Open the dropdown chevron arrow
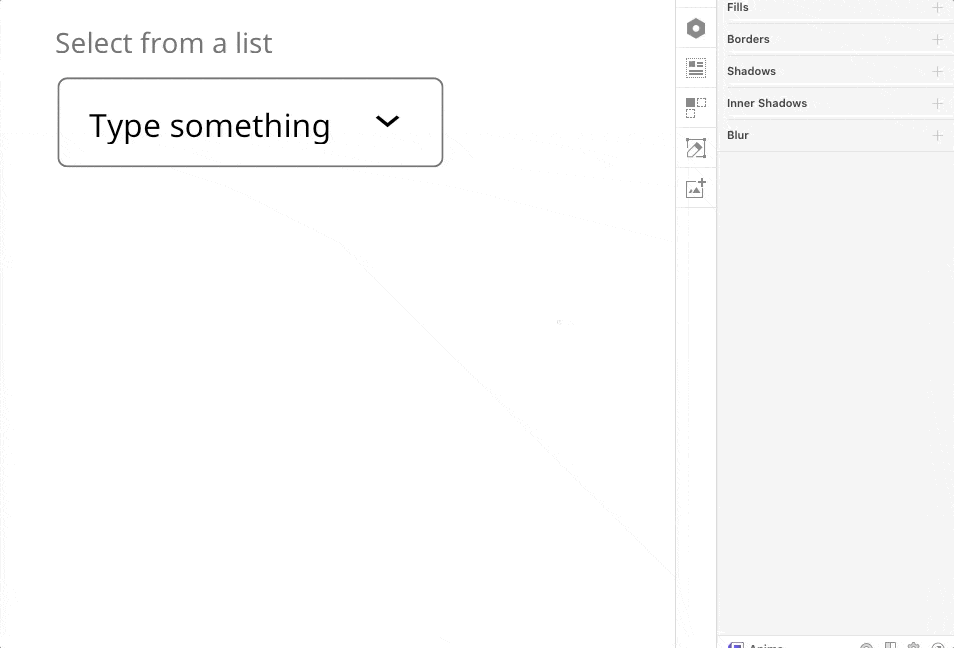Screen dimensions: 954x648 click(387, 122)
